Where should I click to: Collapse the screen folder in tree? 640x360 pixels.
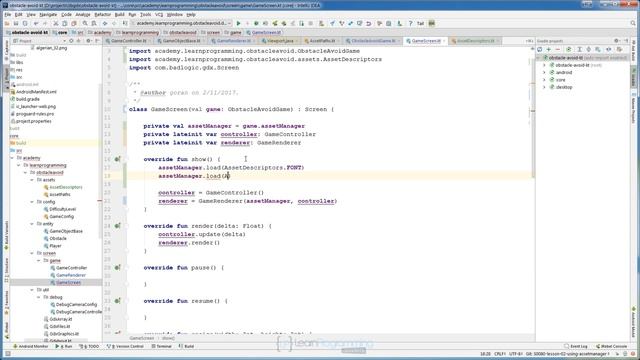(x=32, y=253)
